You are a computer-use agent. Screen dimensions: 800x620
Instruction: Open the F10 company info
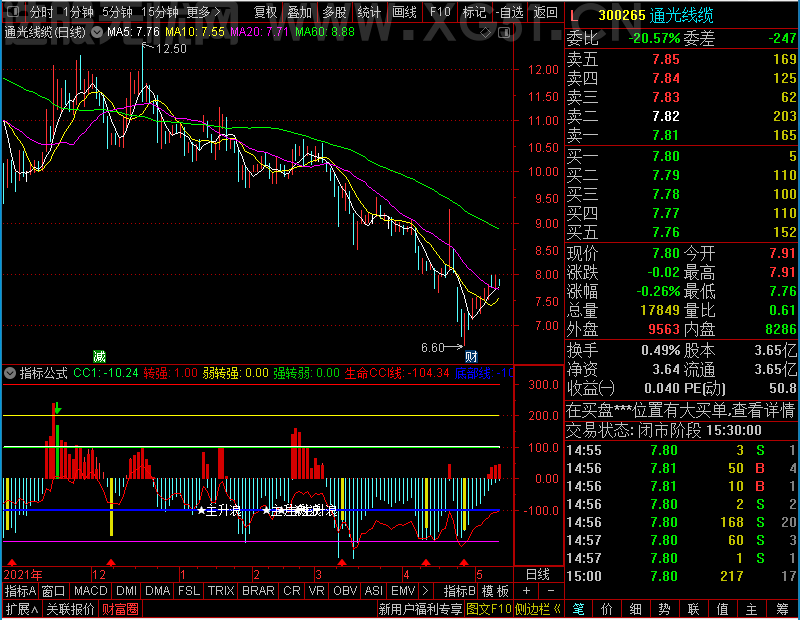point(440,12)
